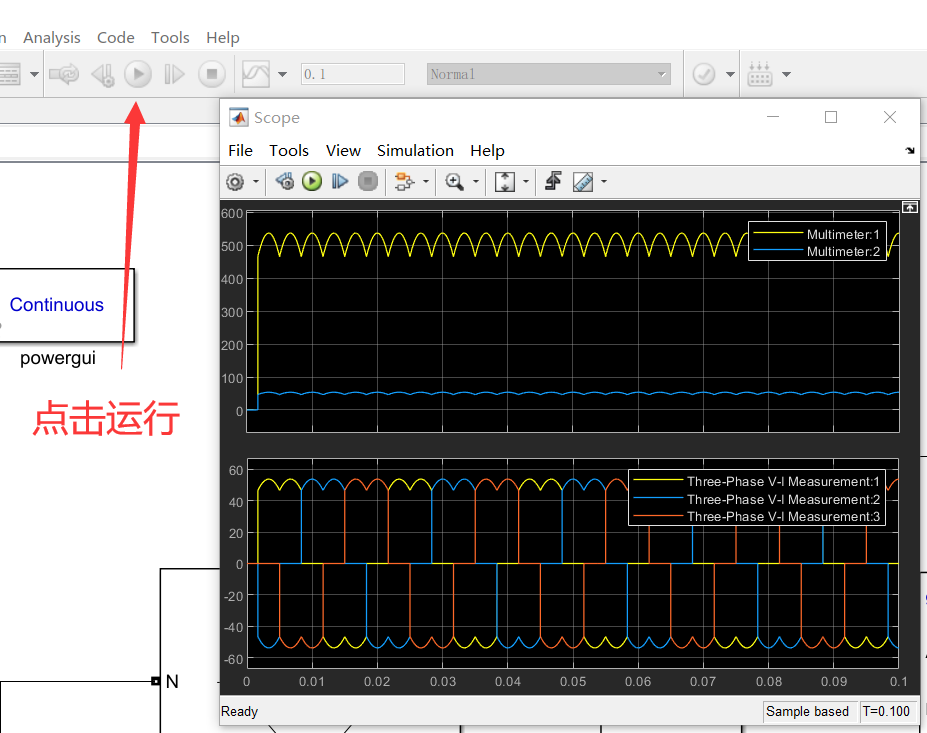
Task: Click the library browser icon in Simulink toolbar
Action: pos(10,74)
